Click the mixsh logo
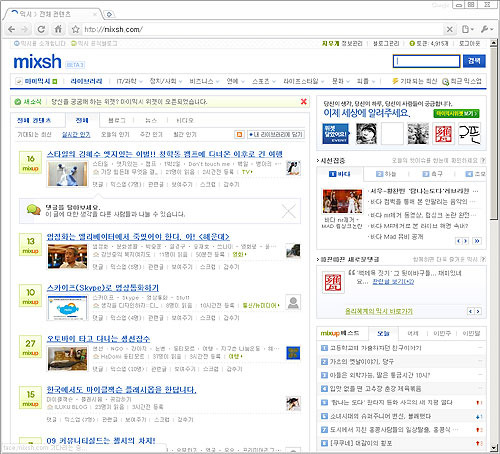Viewport: 500px width, 454px height. 37,62
